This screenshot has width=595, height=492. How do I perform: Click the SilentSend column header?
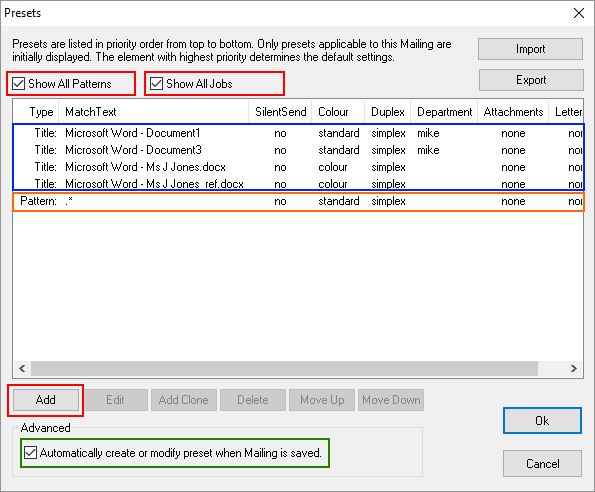(280, 112)
